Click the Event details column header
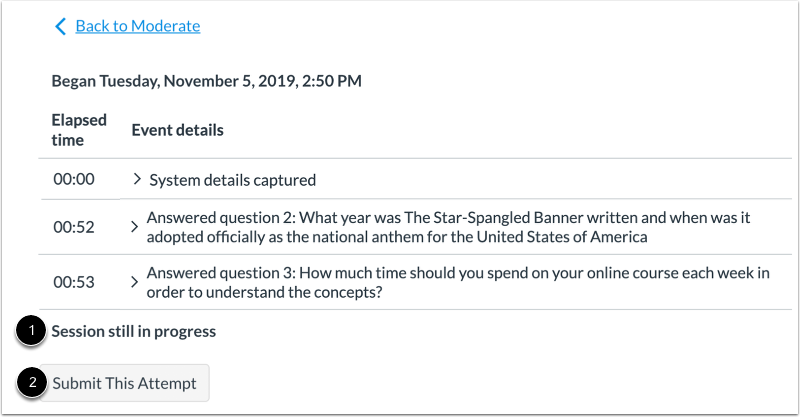Screen dimensions: 800x417 (177, 130)
